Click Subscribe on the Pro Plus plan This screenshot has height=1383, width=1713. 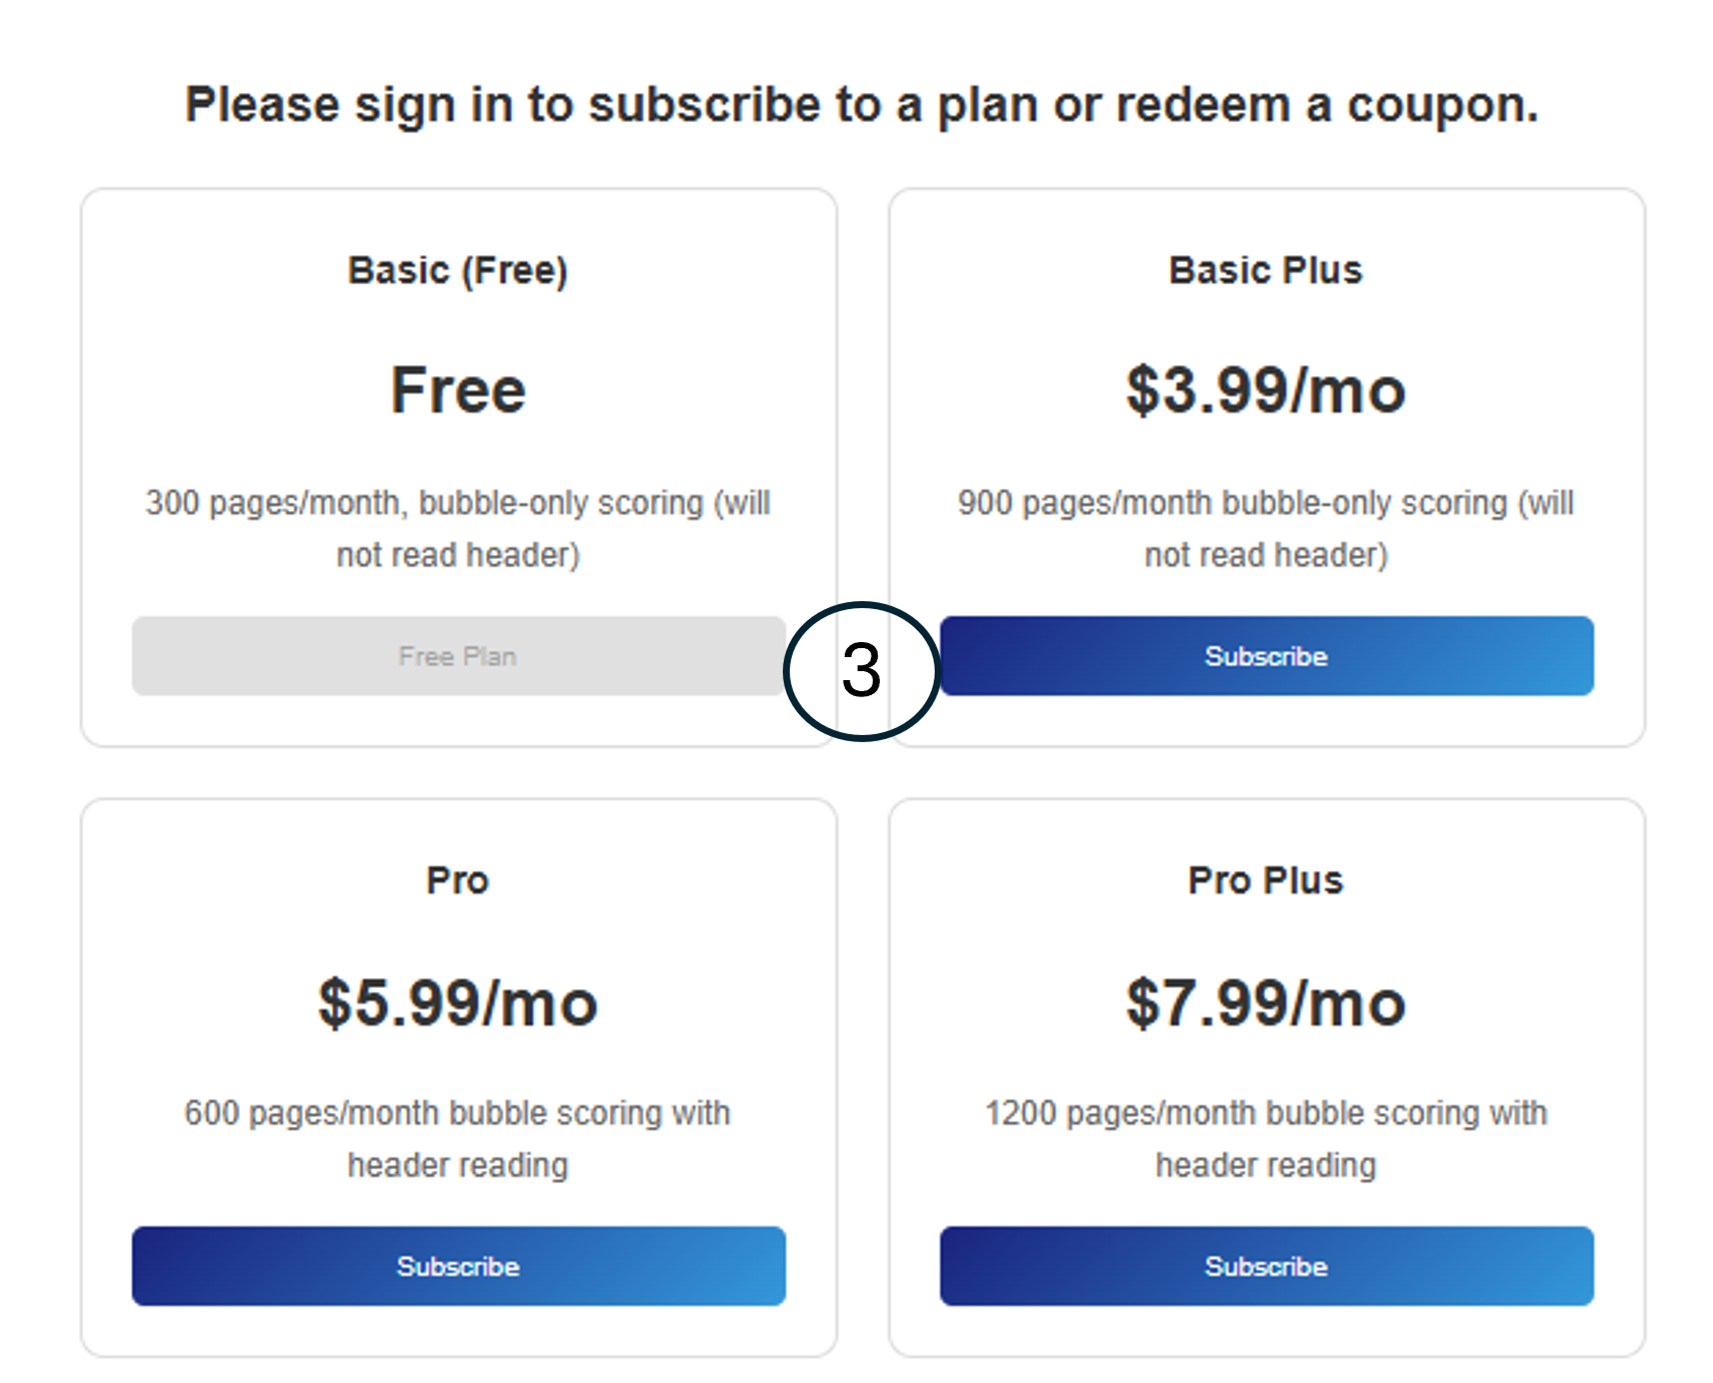pos(1265,1266)
